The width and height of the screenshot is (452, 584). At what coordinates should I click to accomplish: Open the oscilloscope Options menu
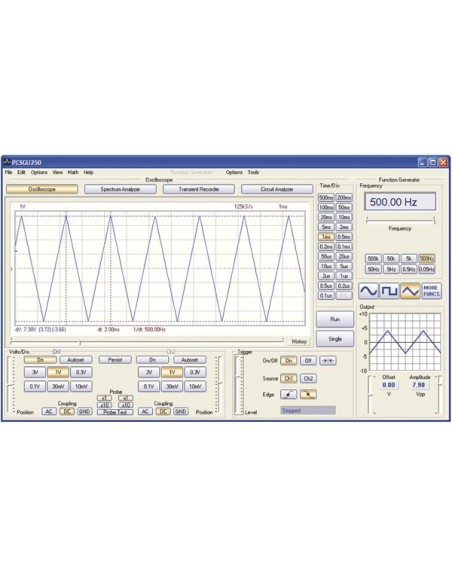click(39, 172)
